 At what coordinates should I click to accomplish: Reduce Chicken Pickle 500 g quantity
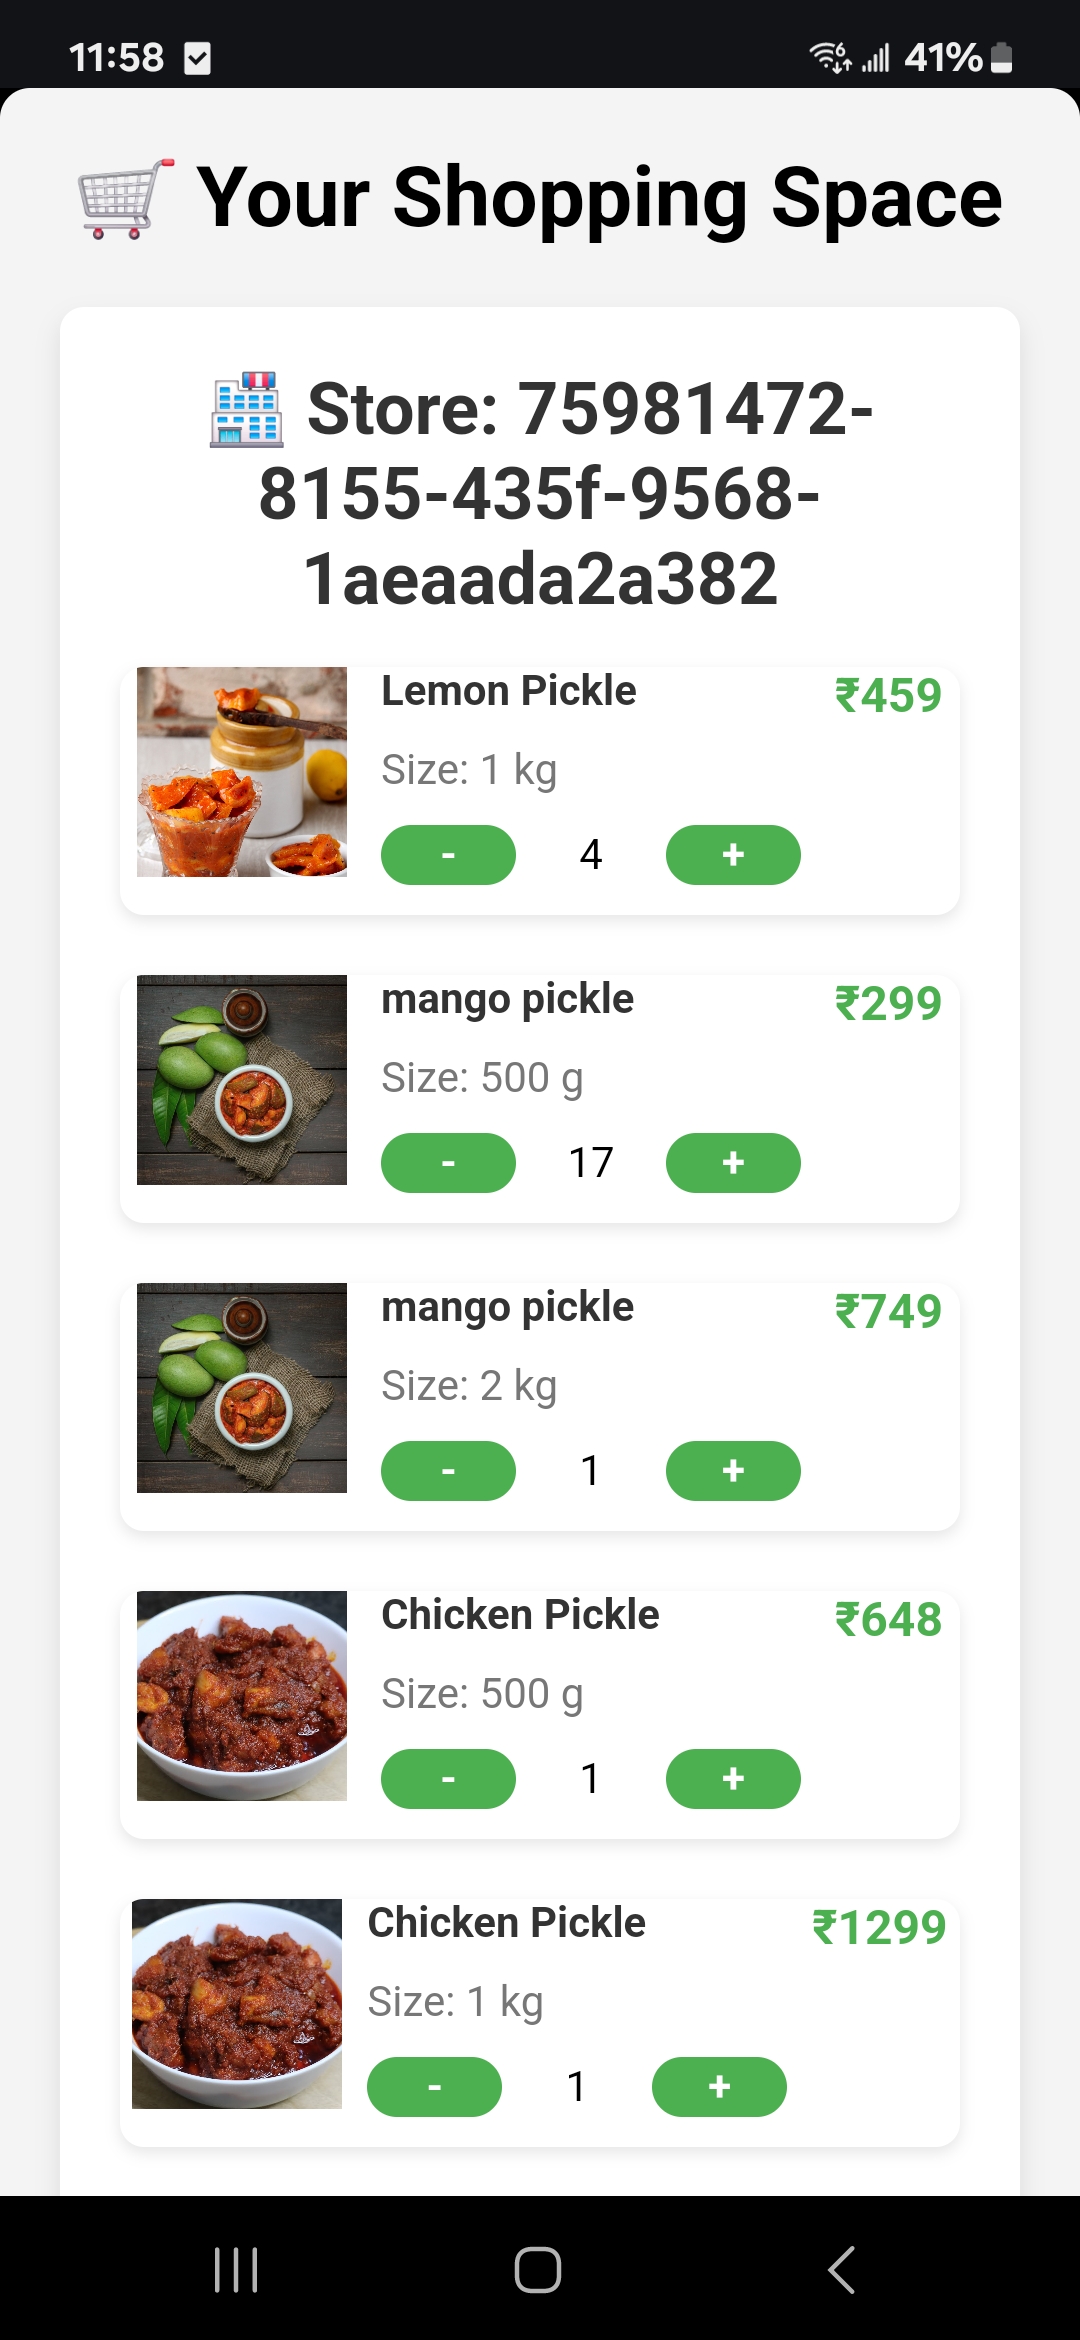pos(448,1779)
